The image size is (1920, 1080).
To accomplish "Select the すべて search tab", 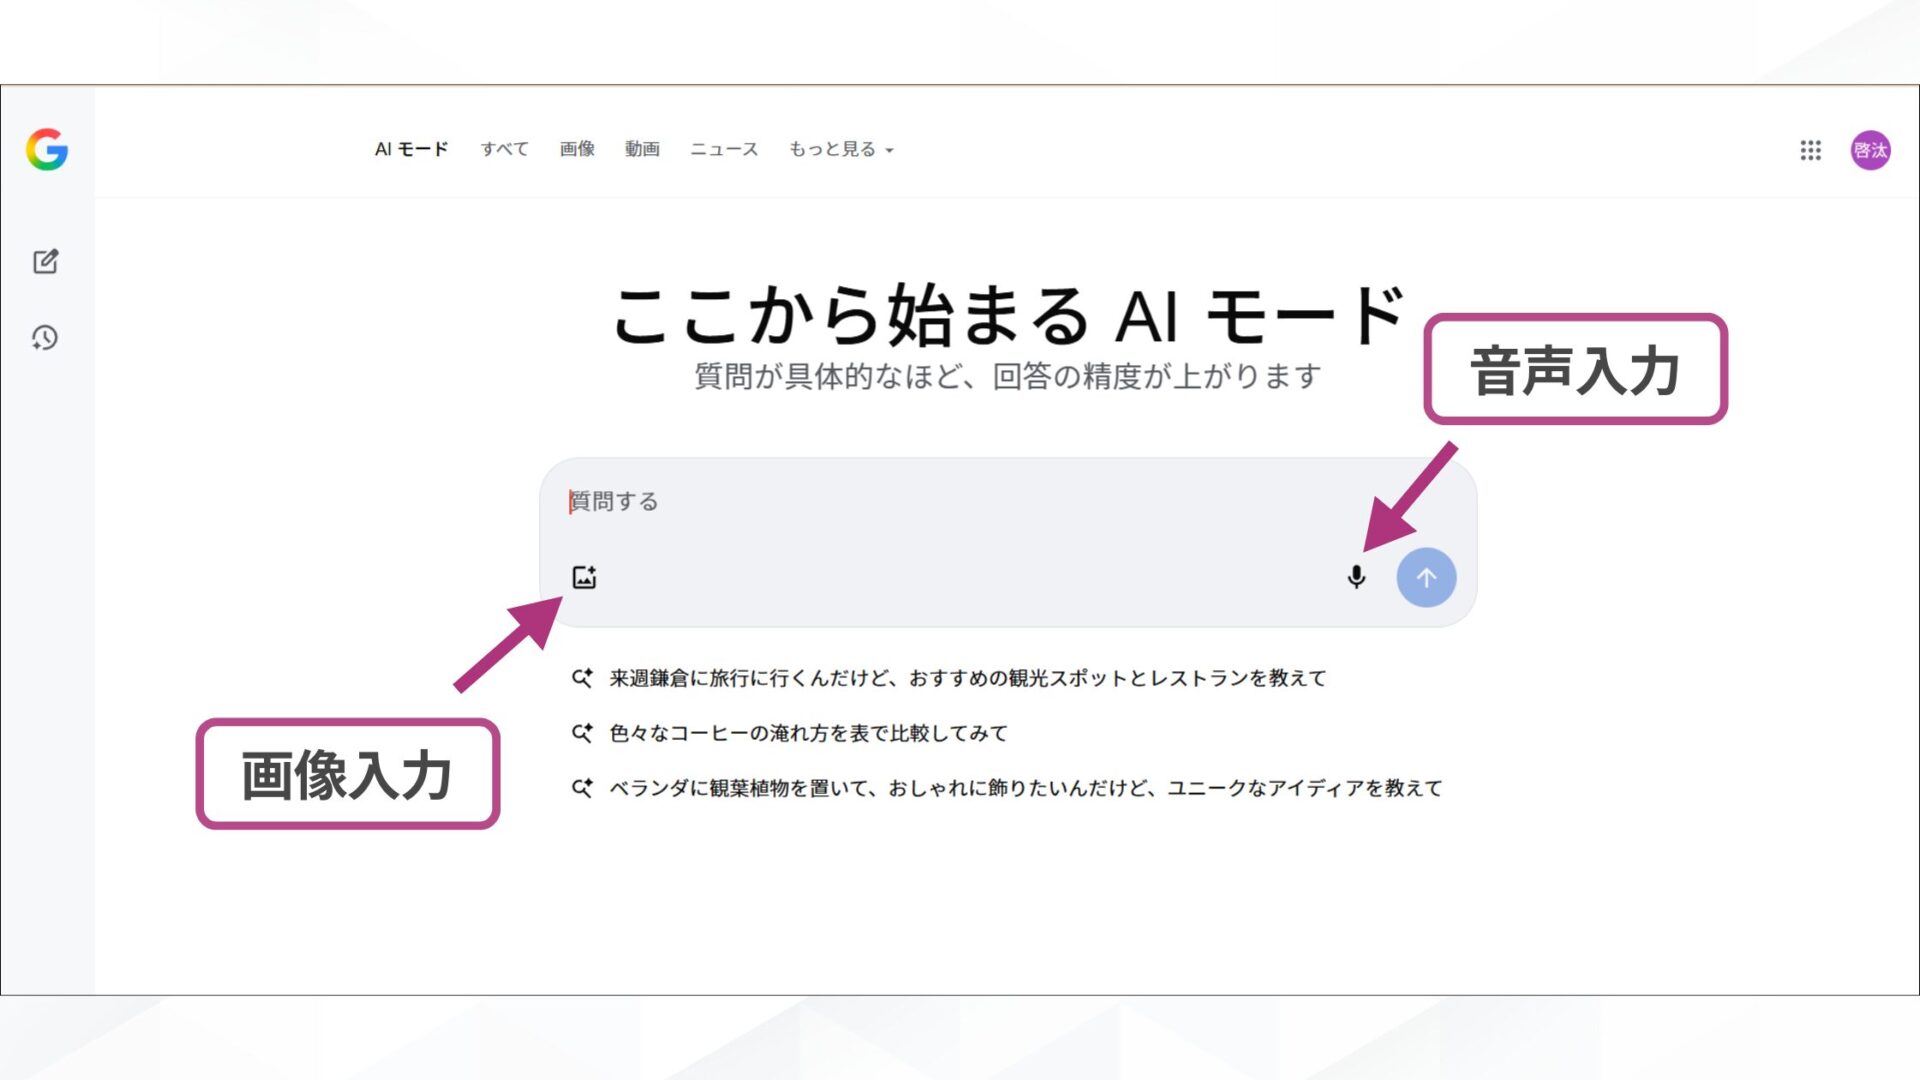I will pyautogui.click(x=504, y=149).
